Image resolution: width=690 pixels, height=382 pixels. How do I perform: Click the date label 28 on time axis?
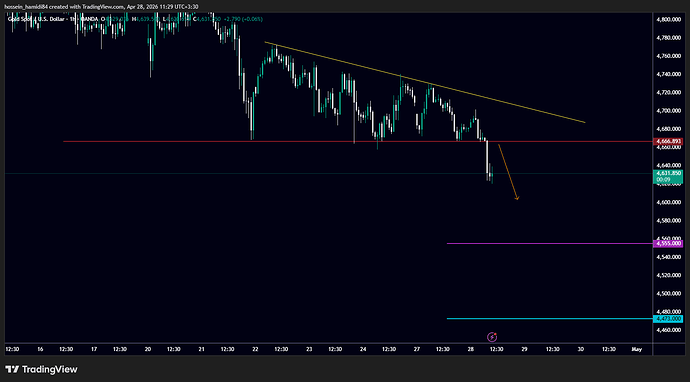coord(470,349)
